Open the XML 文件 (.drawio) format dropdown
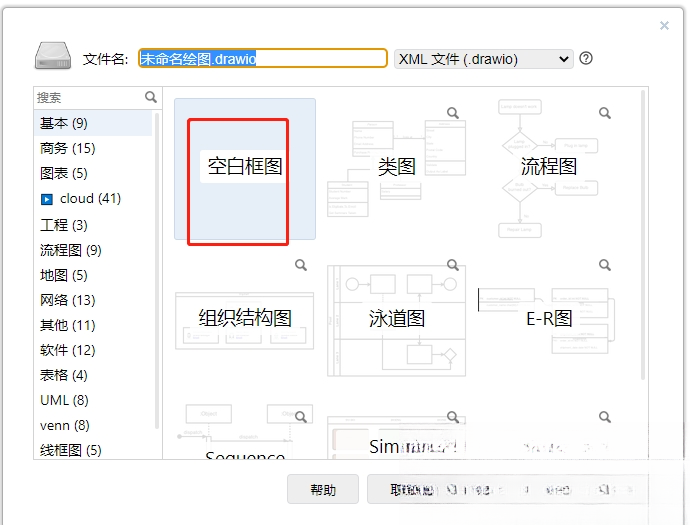This screenshot has height=525, width=690. coord(484,59)
